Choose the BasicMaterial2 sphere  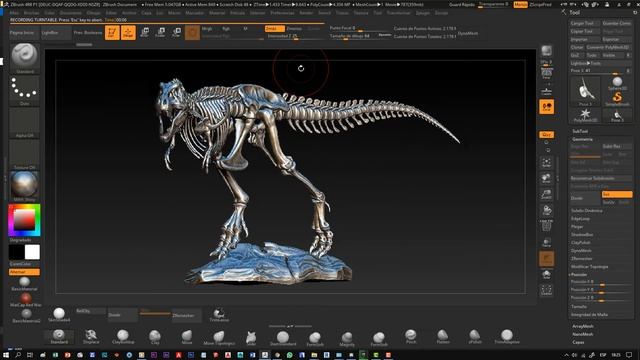[x=26, y=316]
